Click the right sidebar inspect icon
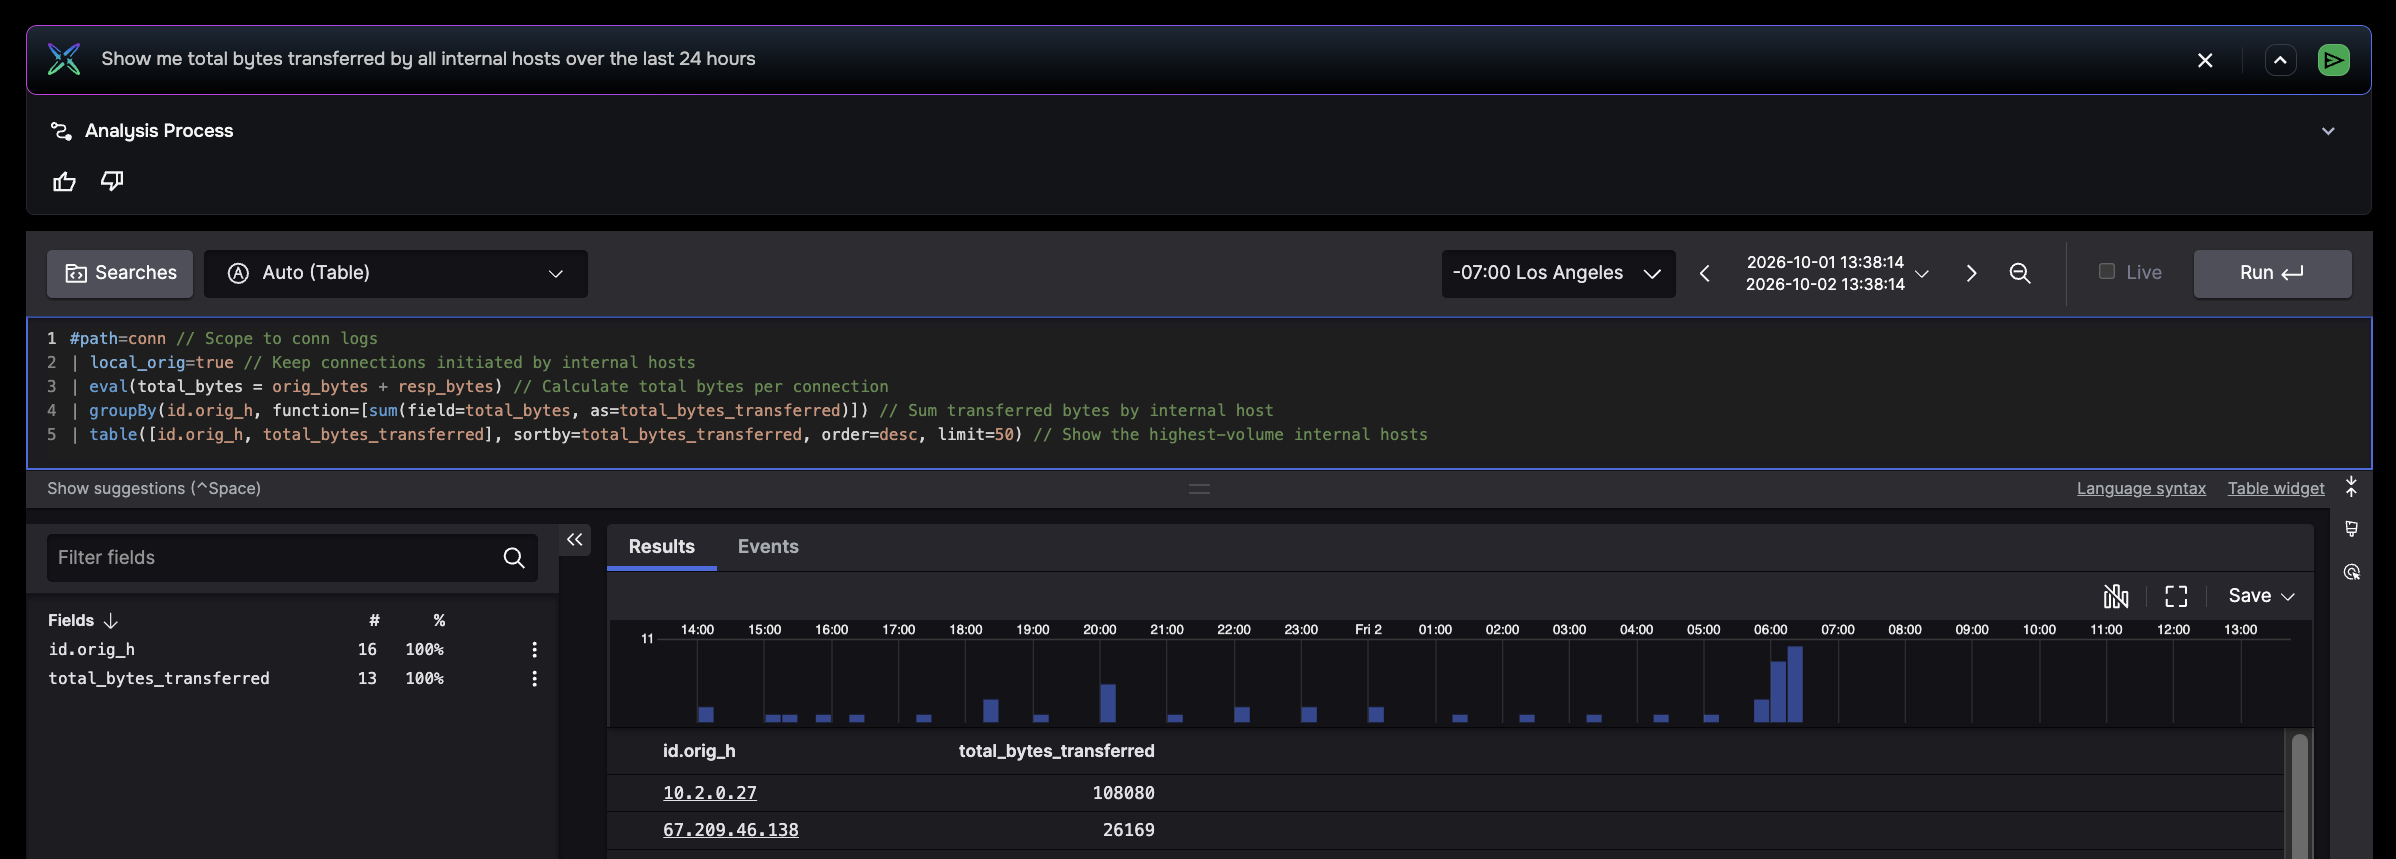This screenshot has height=859, width=2396. (x=2352, y=572)
